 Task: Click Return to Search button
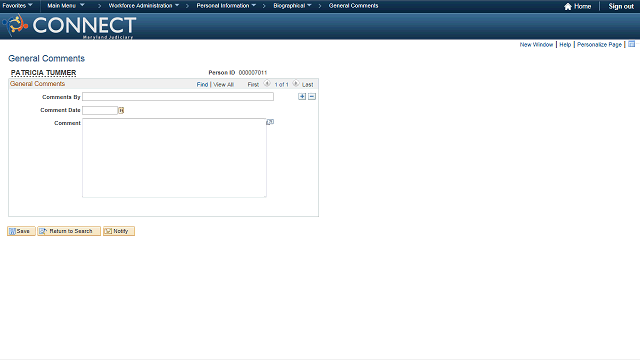pos(69,231)
